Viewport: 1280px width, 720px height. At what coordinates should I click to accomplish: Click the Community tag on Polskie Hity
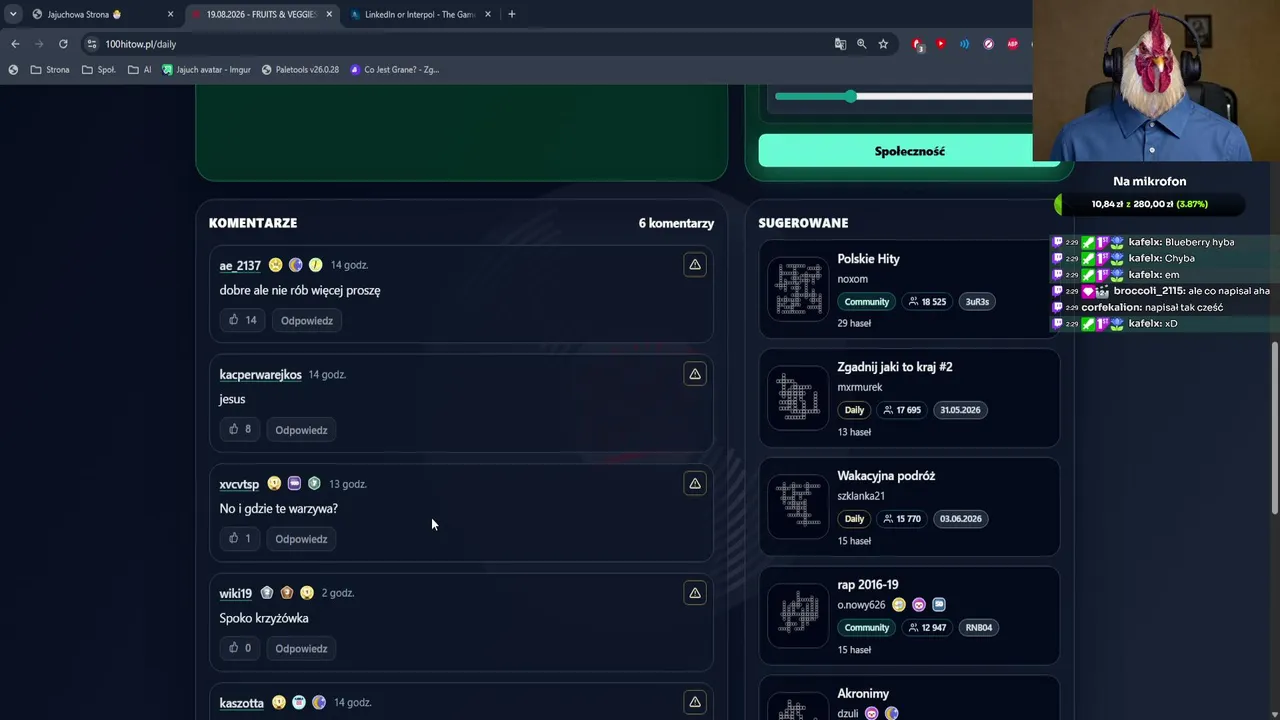tap(866, 302)
